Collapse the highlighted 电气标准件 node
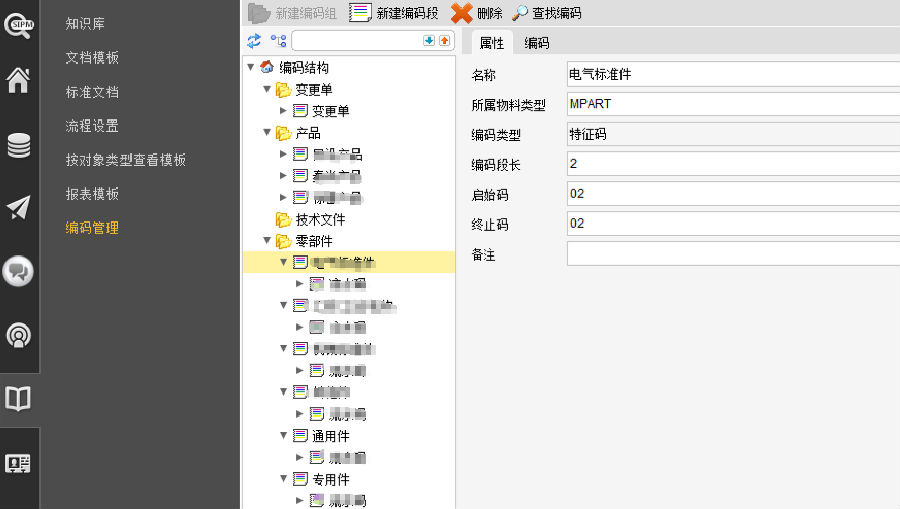900x509 pixels. (283, 262)
